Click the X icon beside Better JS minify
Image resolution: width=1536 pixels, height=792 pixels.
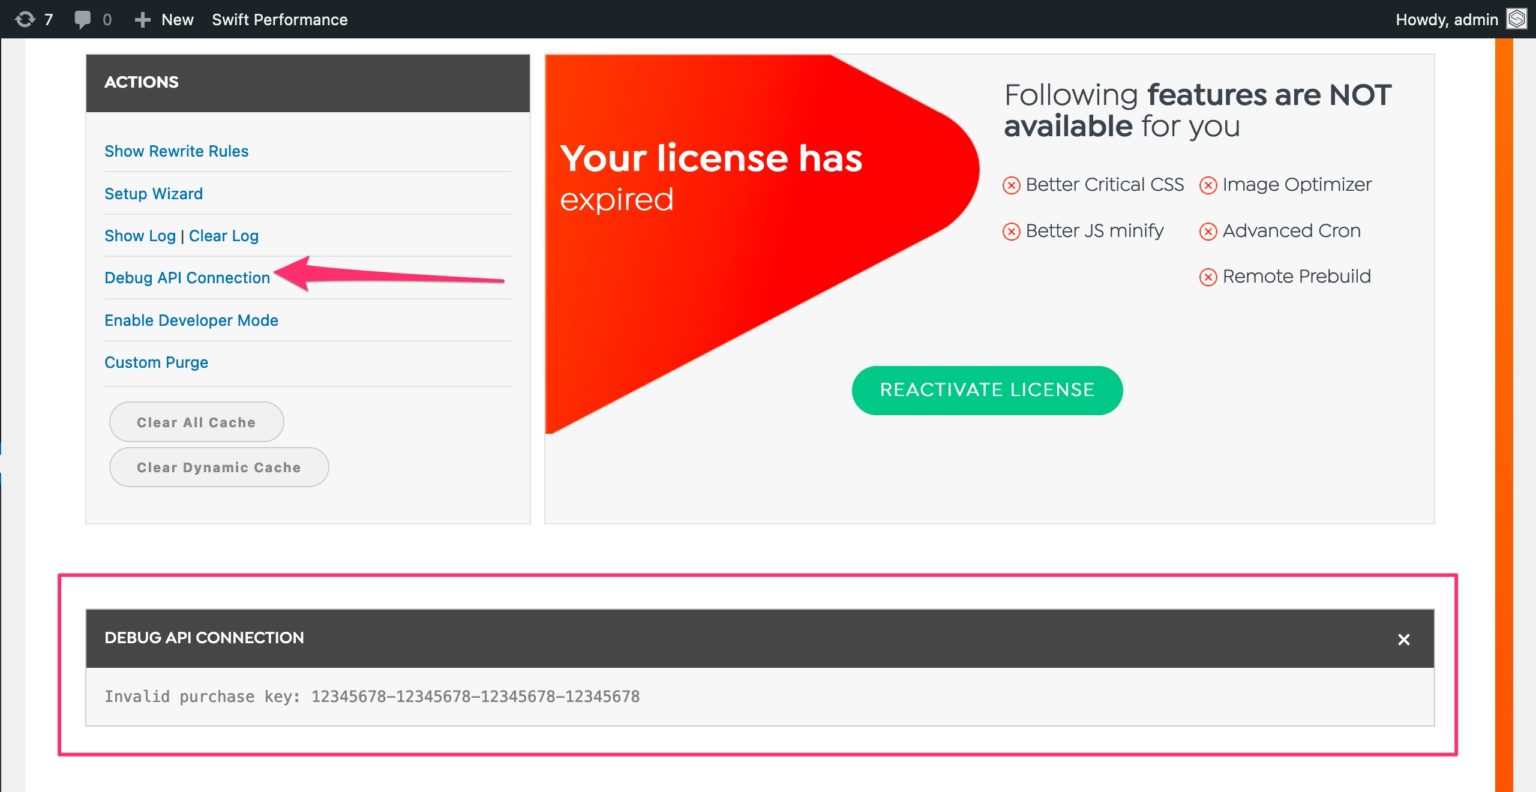click(1012, 231)
